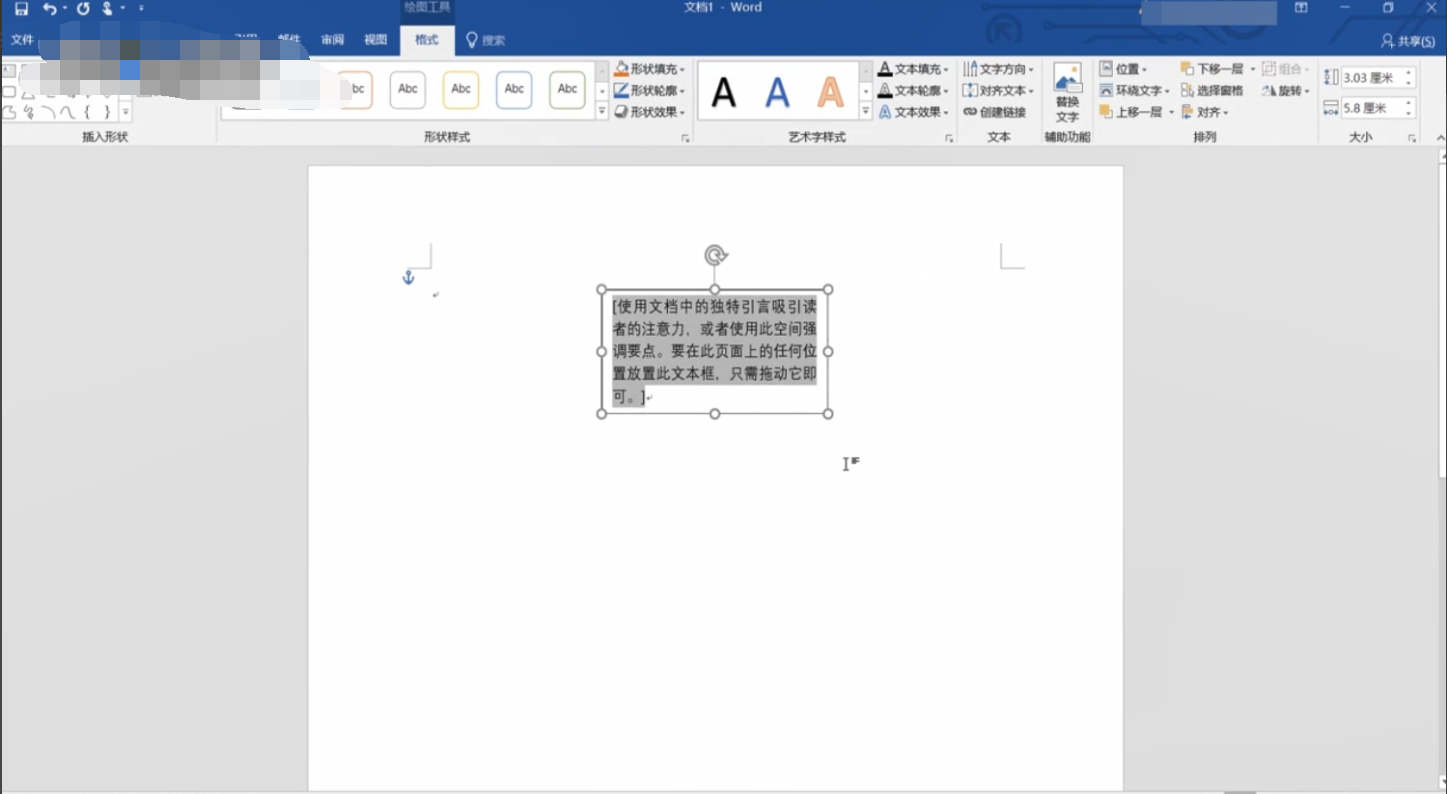
Task: Click the 替换文字 alt text icon
Action: coord(1067,94)
